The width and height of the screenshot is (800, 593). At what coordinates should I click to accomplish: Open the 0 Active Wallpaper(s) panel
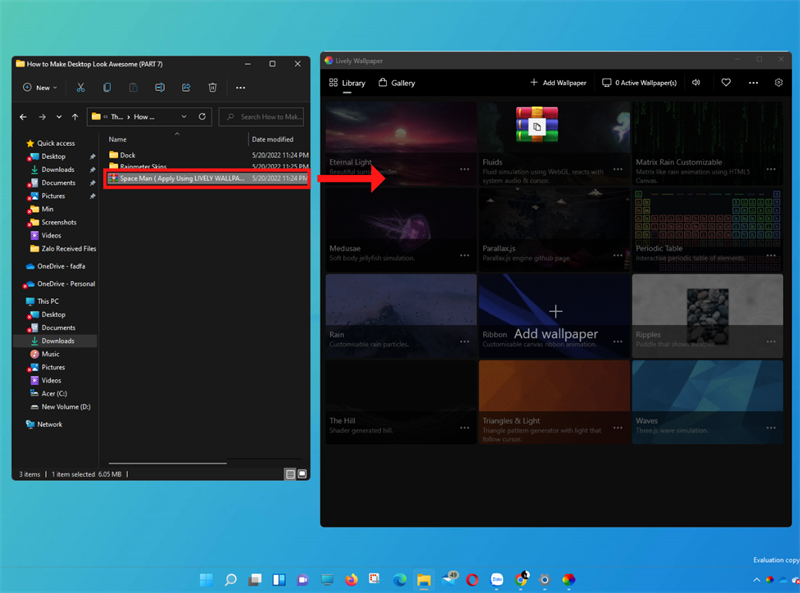tap(640, 82)
